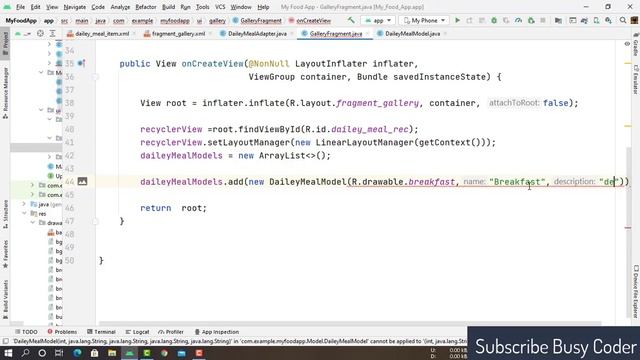Click the onCreateView breadcrumb in navigation bar
Viewport: 640px width, 360px height.
click(309, 20)
